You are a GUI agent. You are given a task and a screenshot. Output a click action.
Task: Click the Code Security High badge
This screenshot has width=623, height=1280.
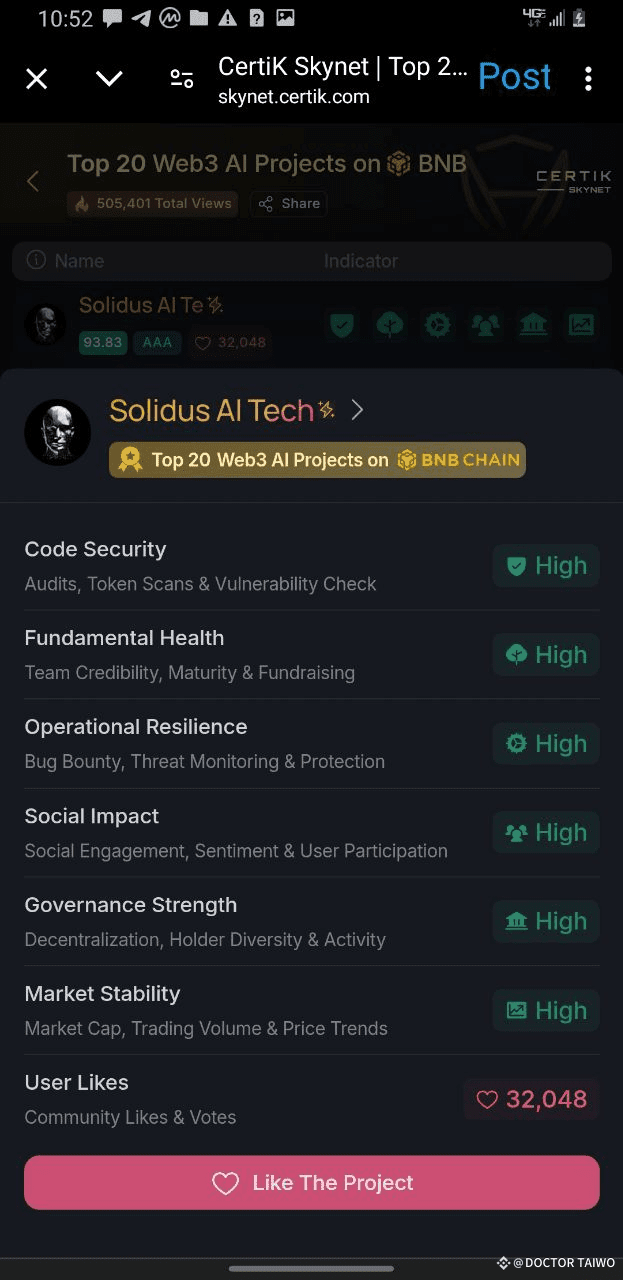[546, 566]
